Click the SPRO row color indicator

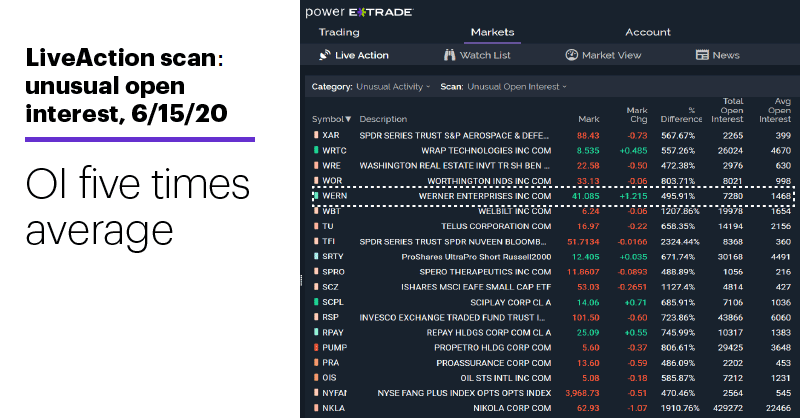click(316, 272)
